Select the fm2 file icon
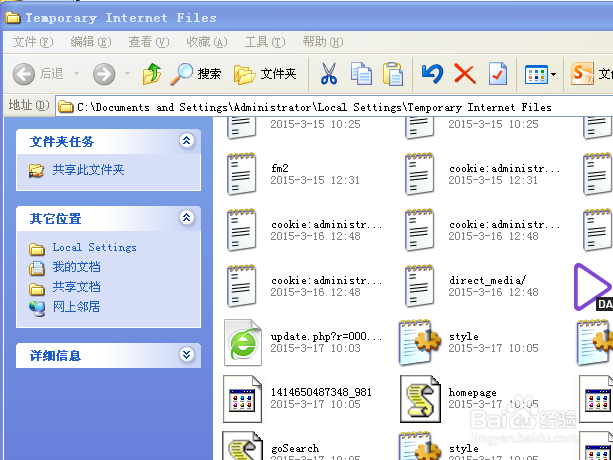This screenshot has height=460, width=613. (241, 174)
